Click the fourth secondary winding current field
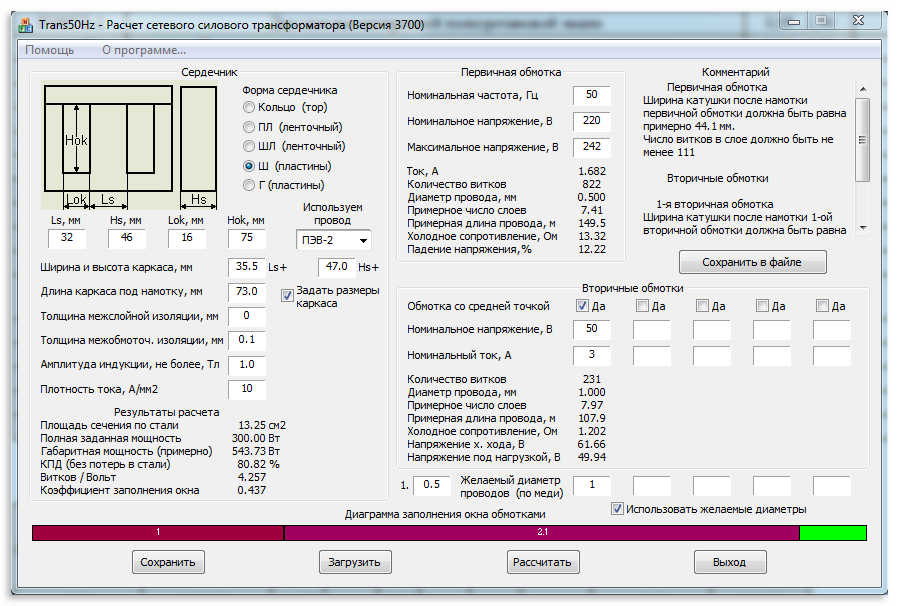 coord(772,355)
